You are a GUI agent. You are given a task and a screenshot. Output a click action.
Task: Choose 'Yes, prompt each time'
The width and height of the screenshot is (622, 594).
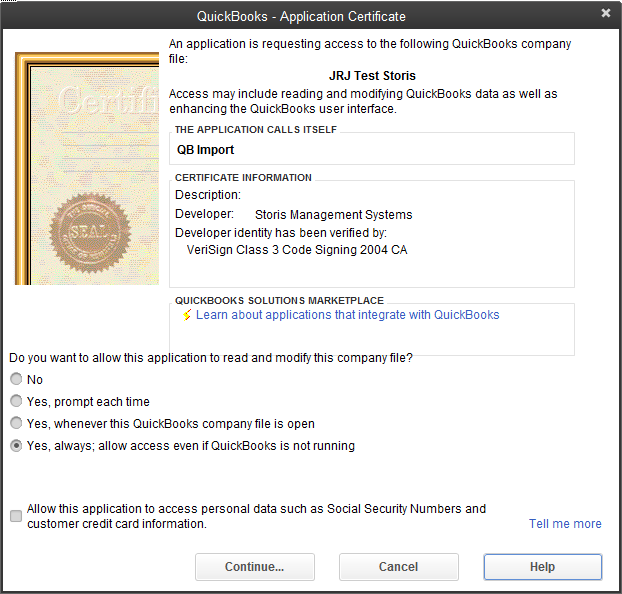[x=16, y=402]
